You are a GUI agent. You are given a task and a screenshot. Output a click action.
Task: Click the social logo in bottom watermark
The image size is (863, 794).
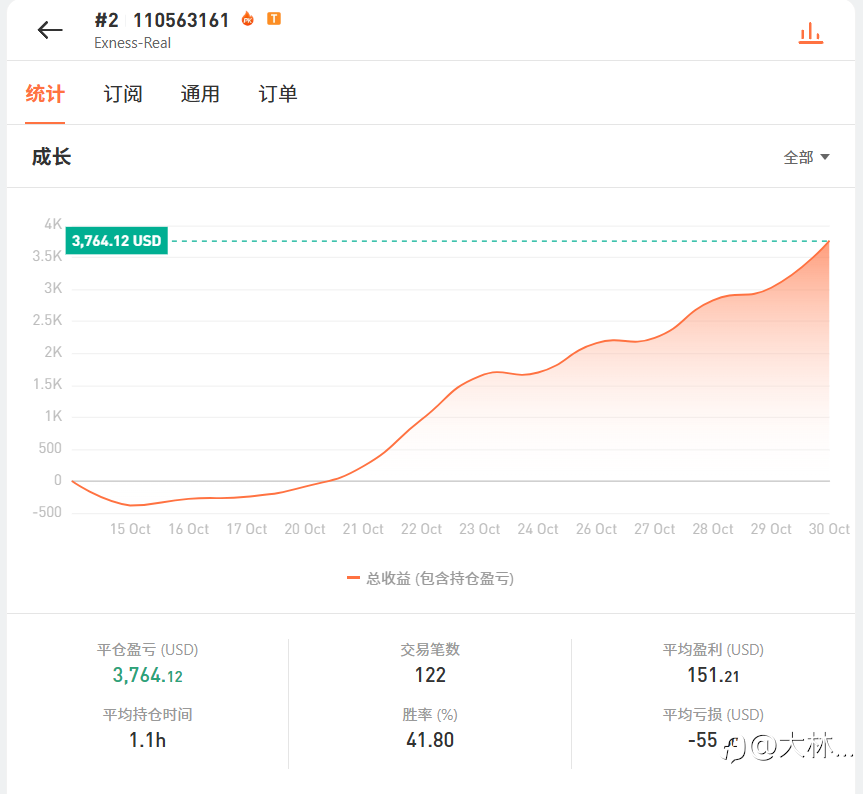coord(736,747)
